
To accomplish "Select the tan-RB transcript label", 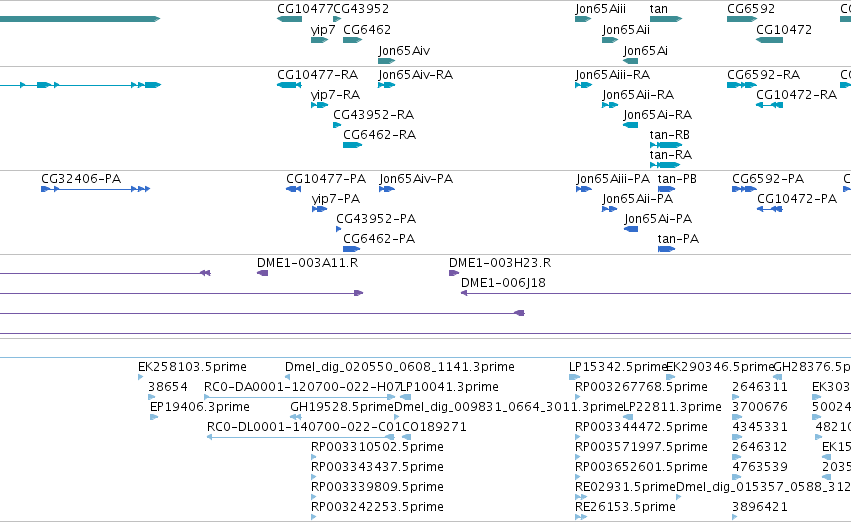I will [670, 135].
